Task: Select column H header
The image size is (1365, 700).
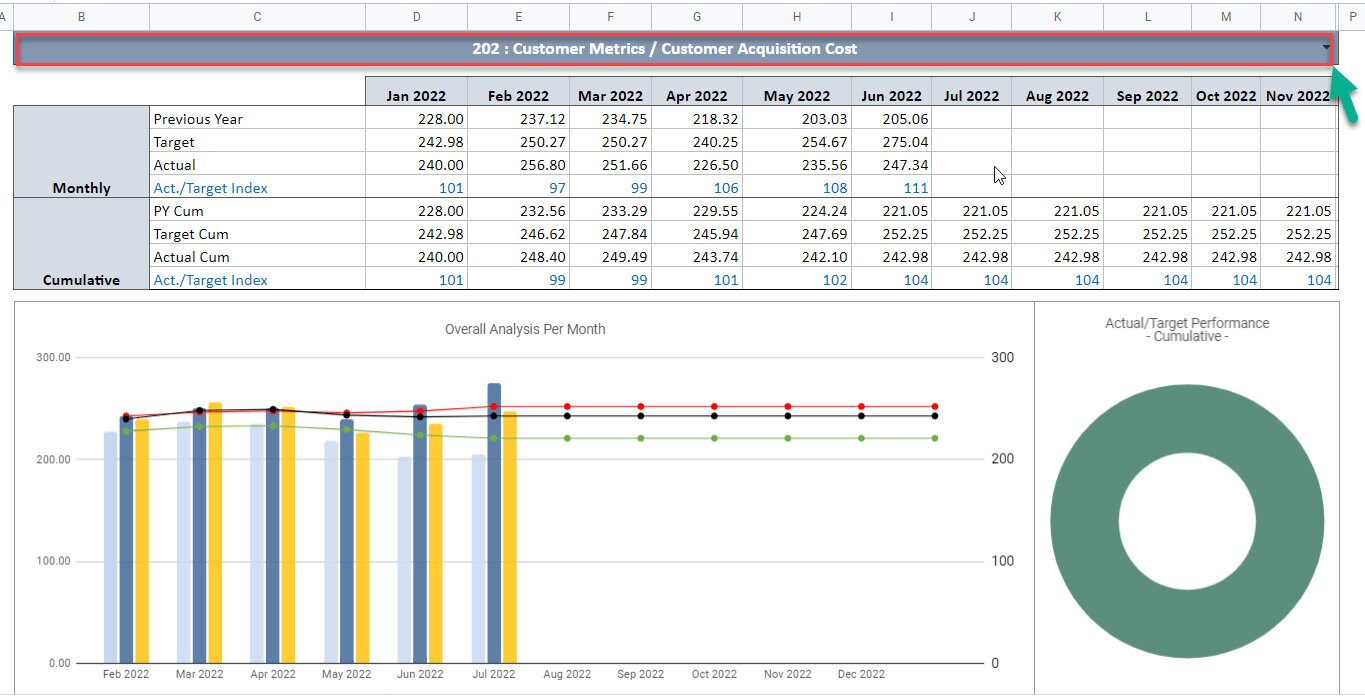Action: [797, 16]
